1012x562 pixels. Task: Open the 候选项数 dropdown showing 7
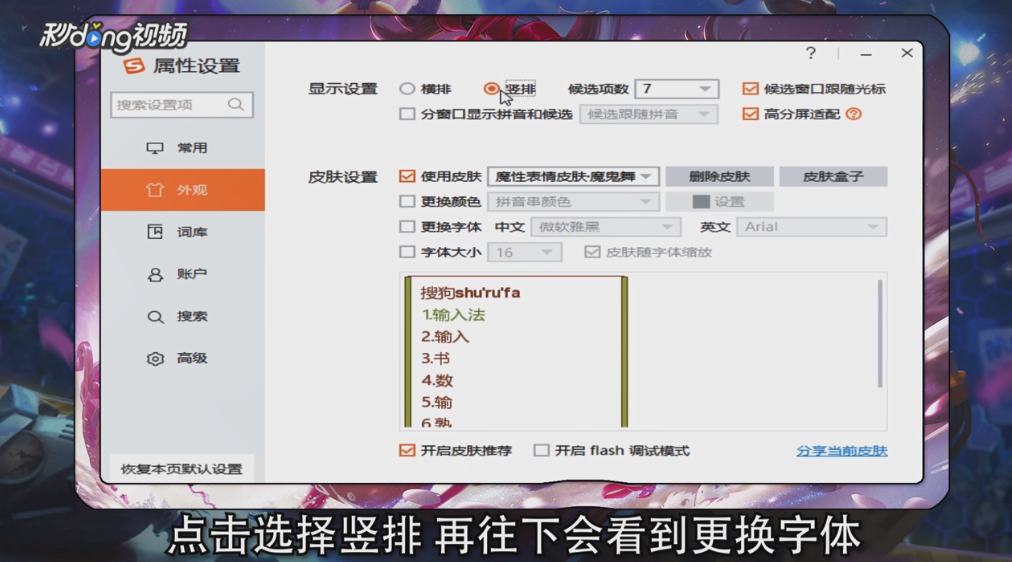[x=677, y=88]
